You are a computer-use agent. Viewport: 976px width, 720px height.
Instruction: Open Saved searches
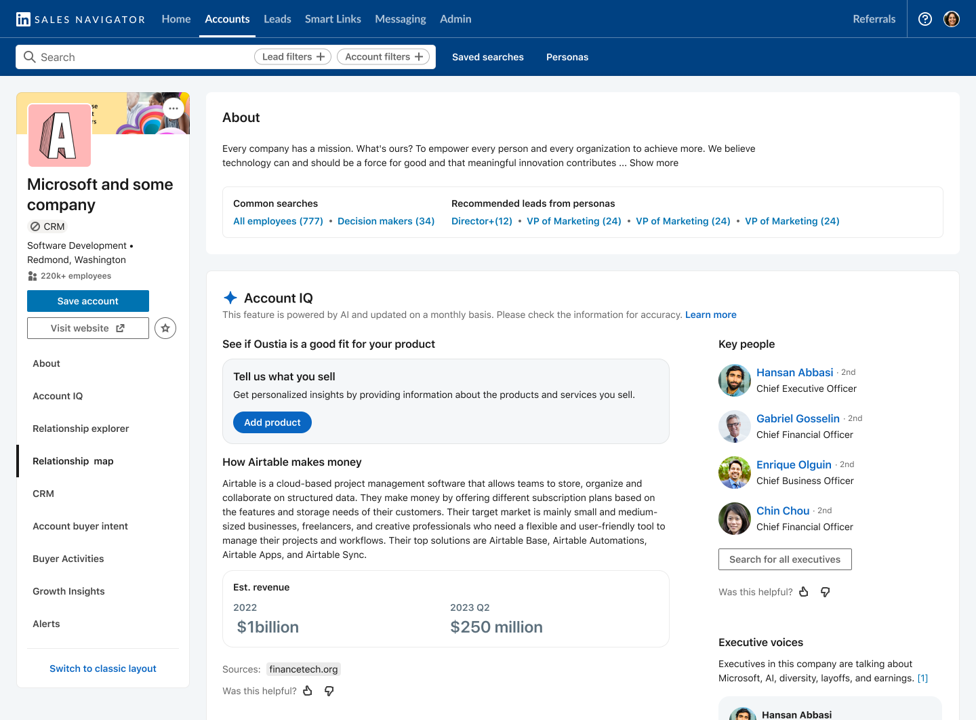[x=488, y=57]
